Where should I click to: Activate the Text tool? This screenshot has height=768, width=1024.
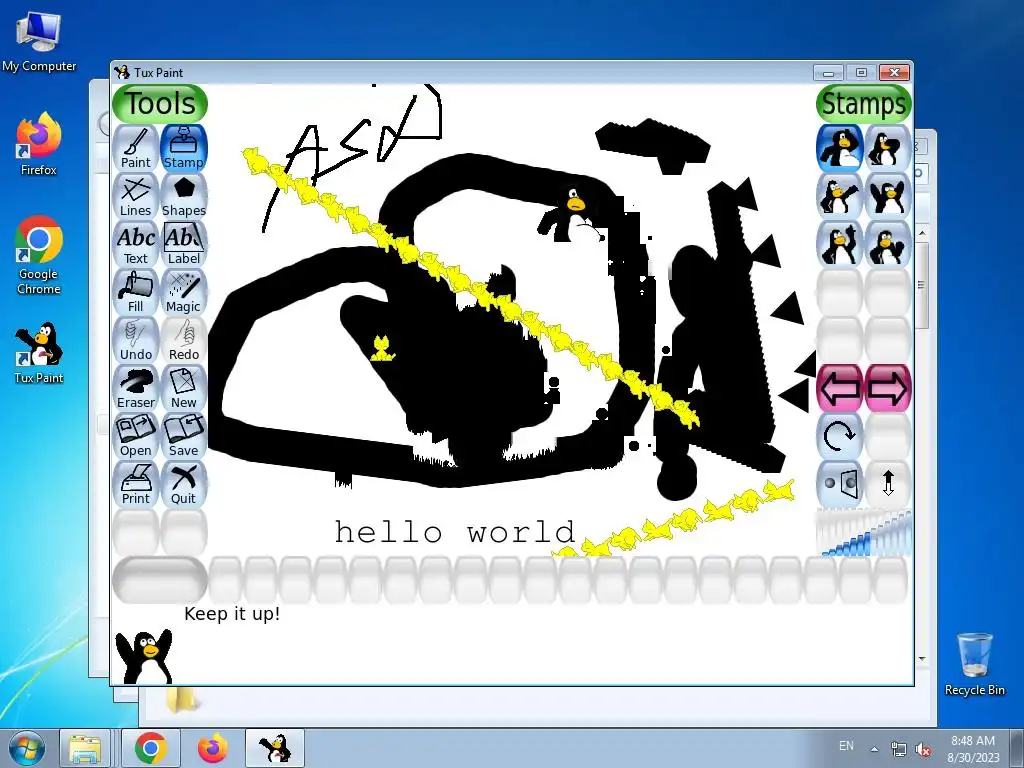pos(136,244)
